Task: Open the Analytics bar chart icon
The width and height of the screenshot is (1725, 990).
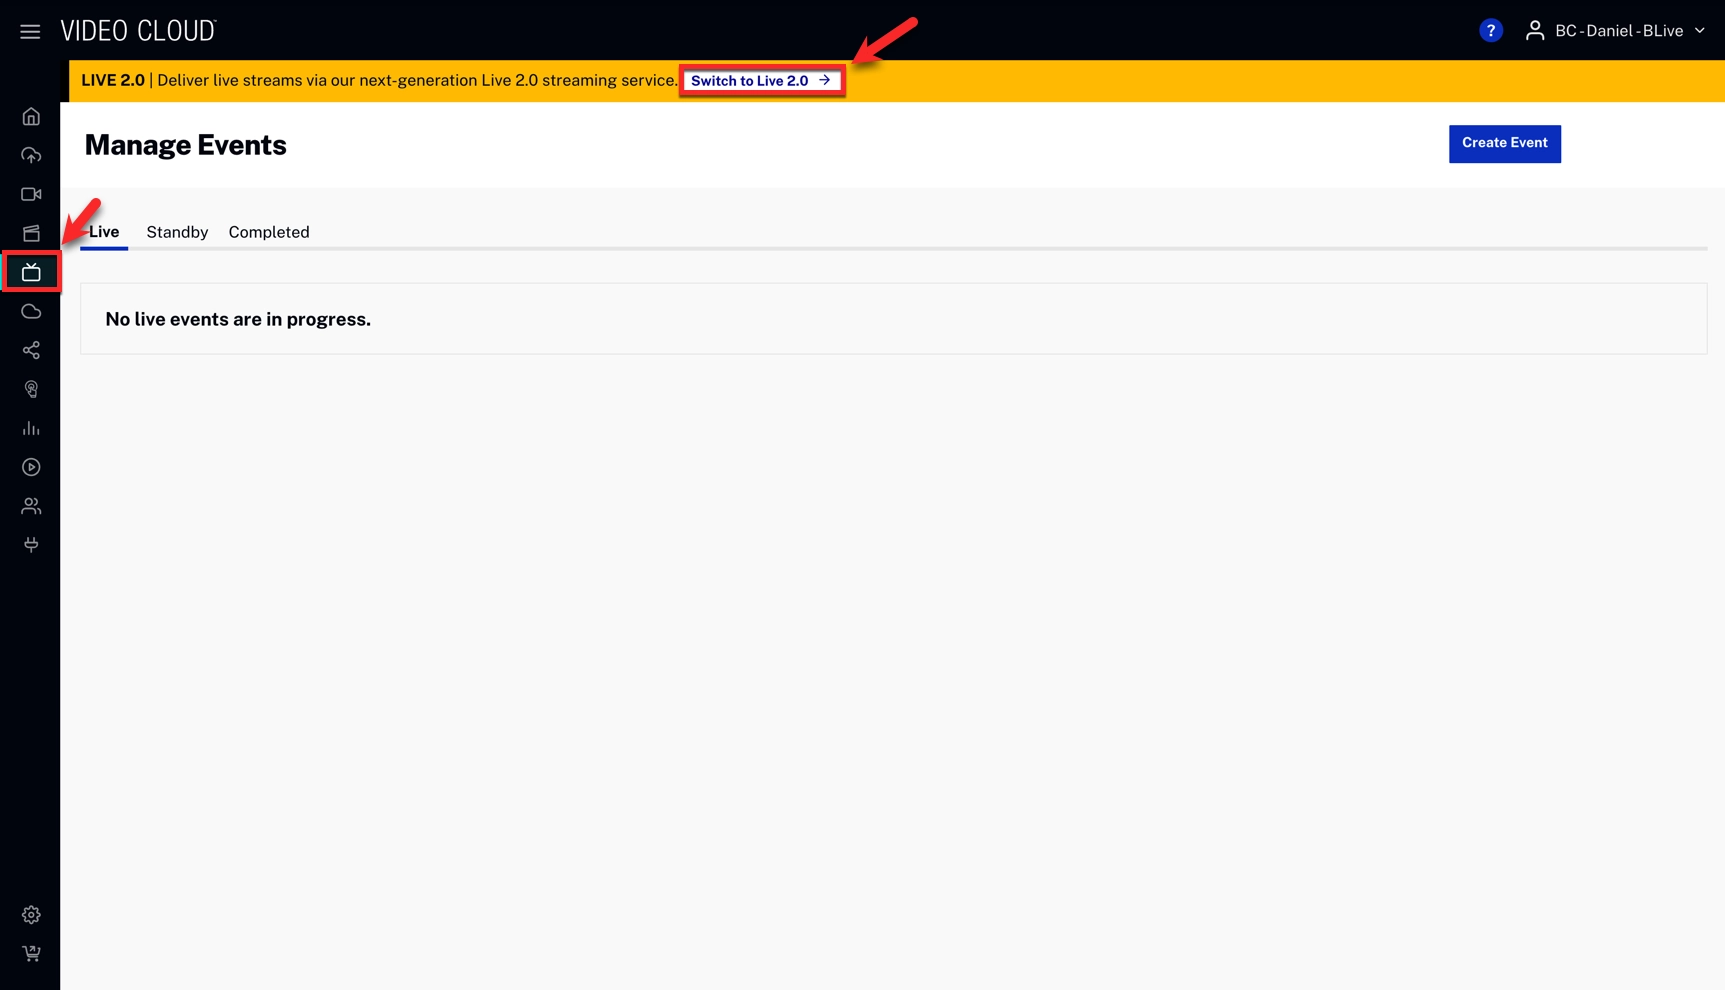Action: tap(31, 429)
